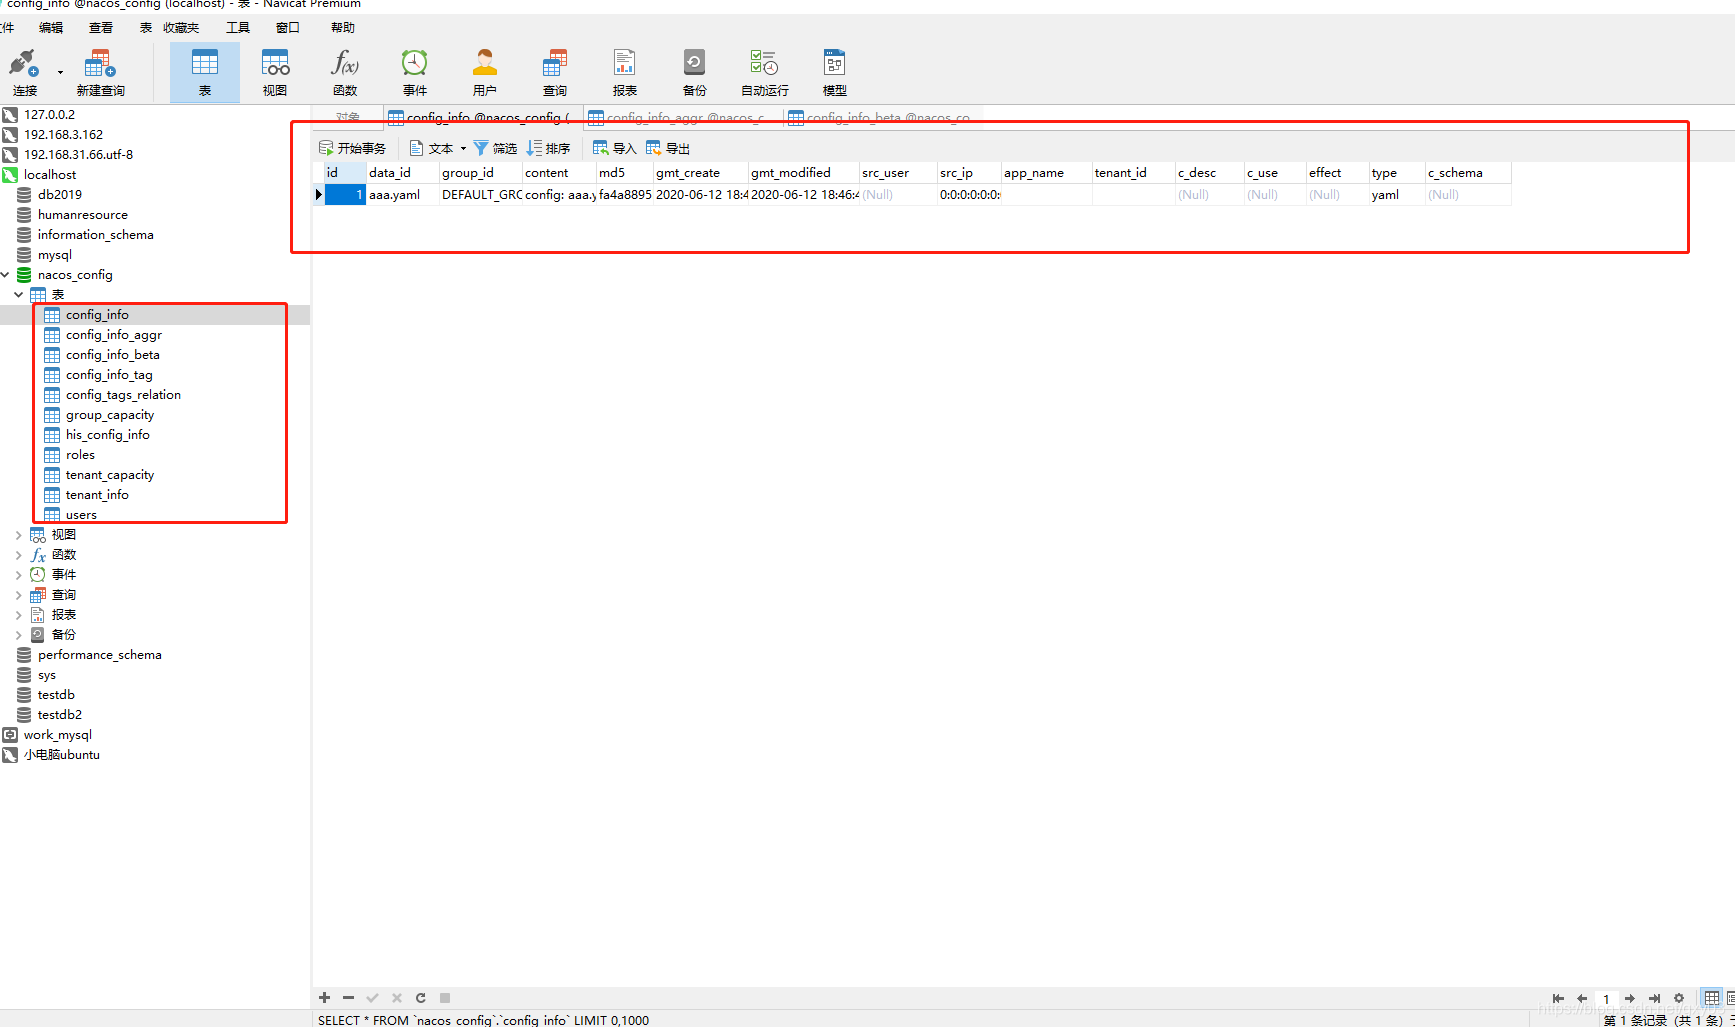Viewport: 1735px width, 1027px height.
Task: Open the 查询 query toolbar button
Action: 555,73
